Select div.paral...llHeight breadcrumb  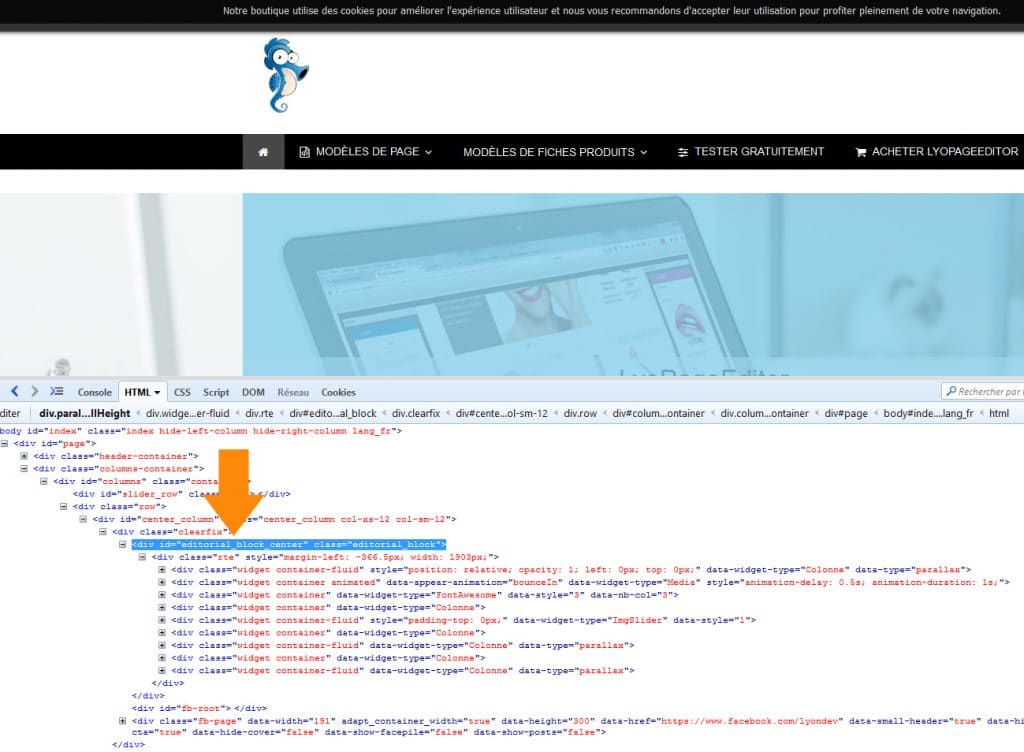click(85, 413)
